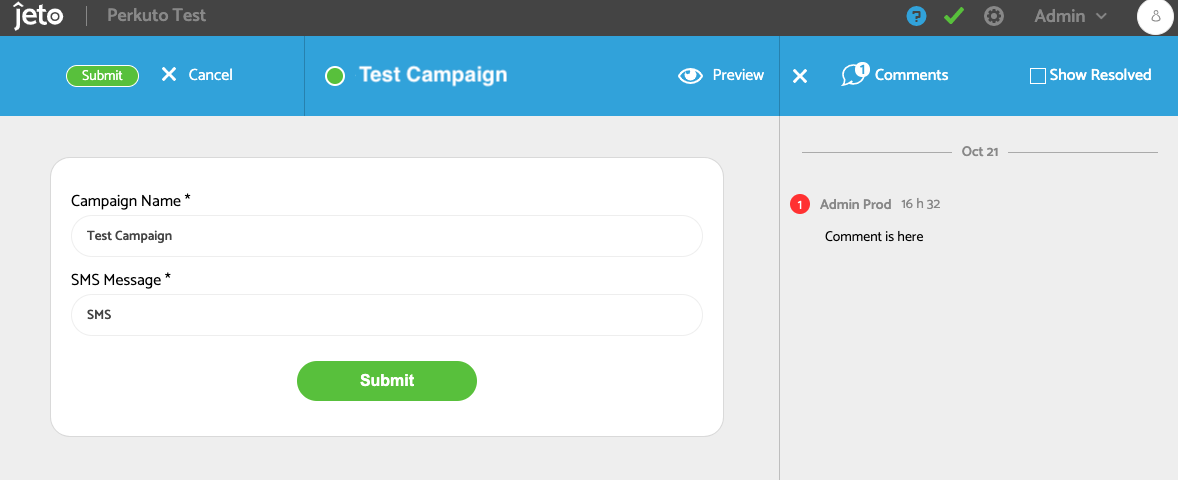Click the green checkmark status icon
Viewport: 1178px width, 480px height.
tap(954, 16)
